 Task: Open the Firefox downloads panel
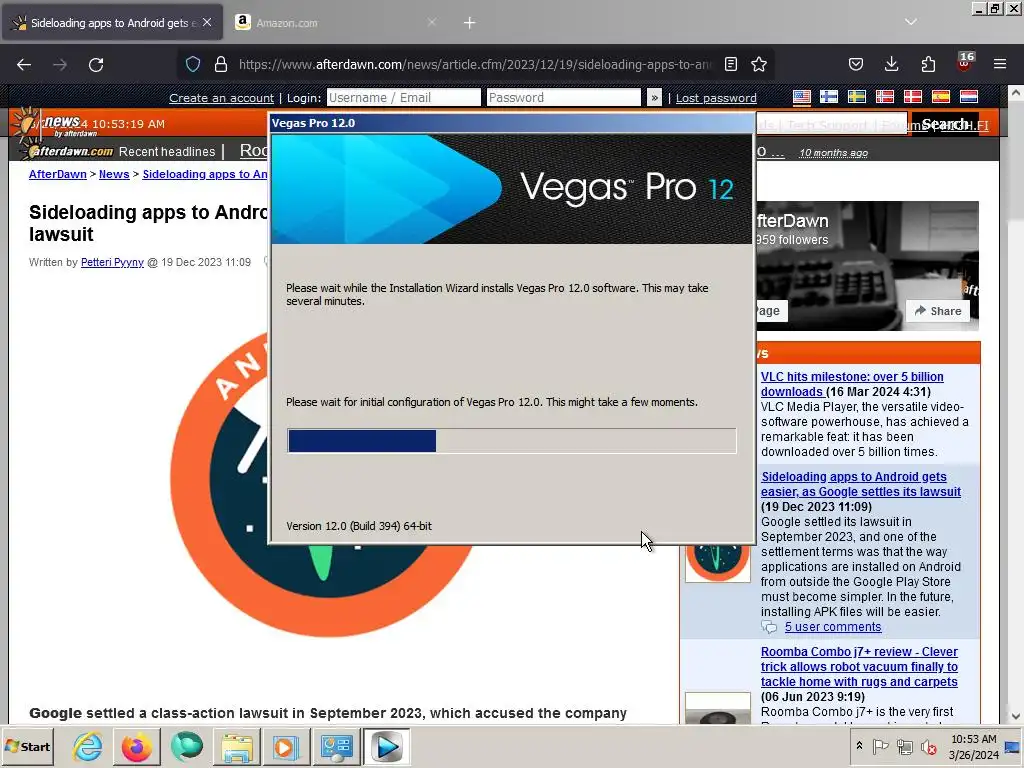point(891,64)
